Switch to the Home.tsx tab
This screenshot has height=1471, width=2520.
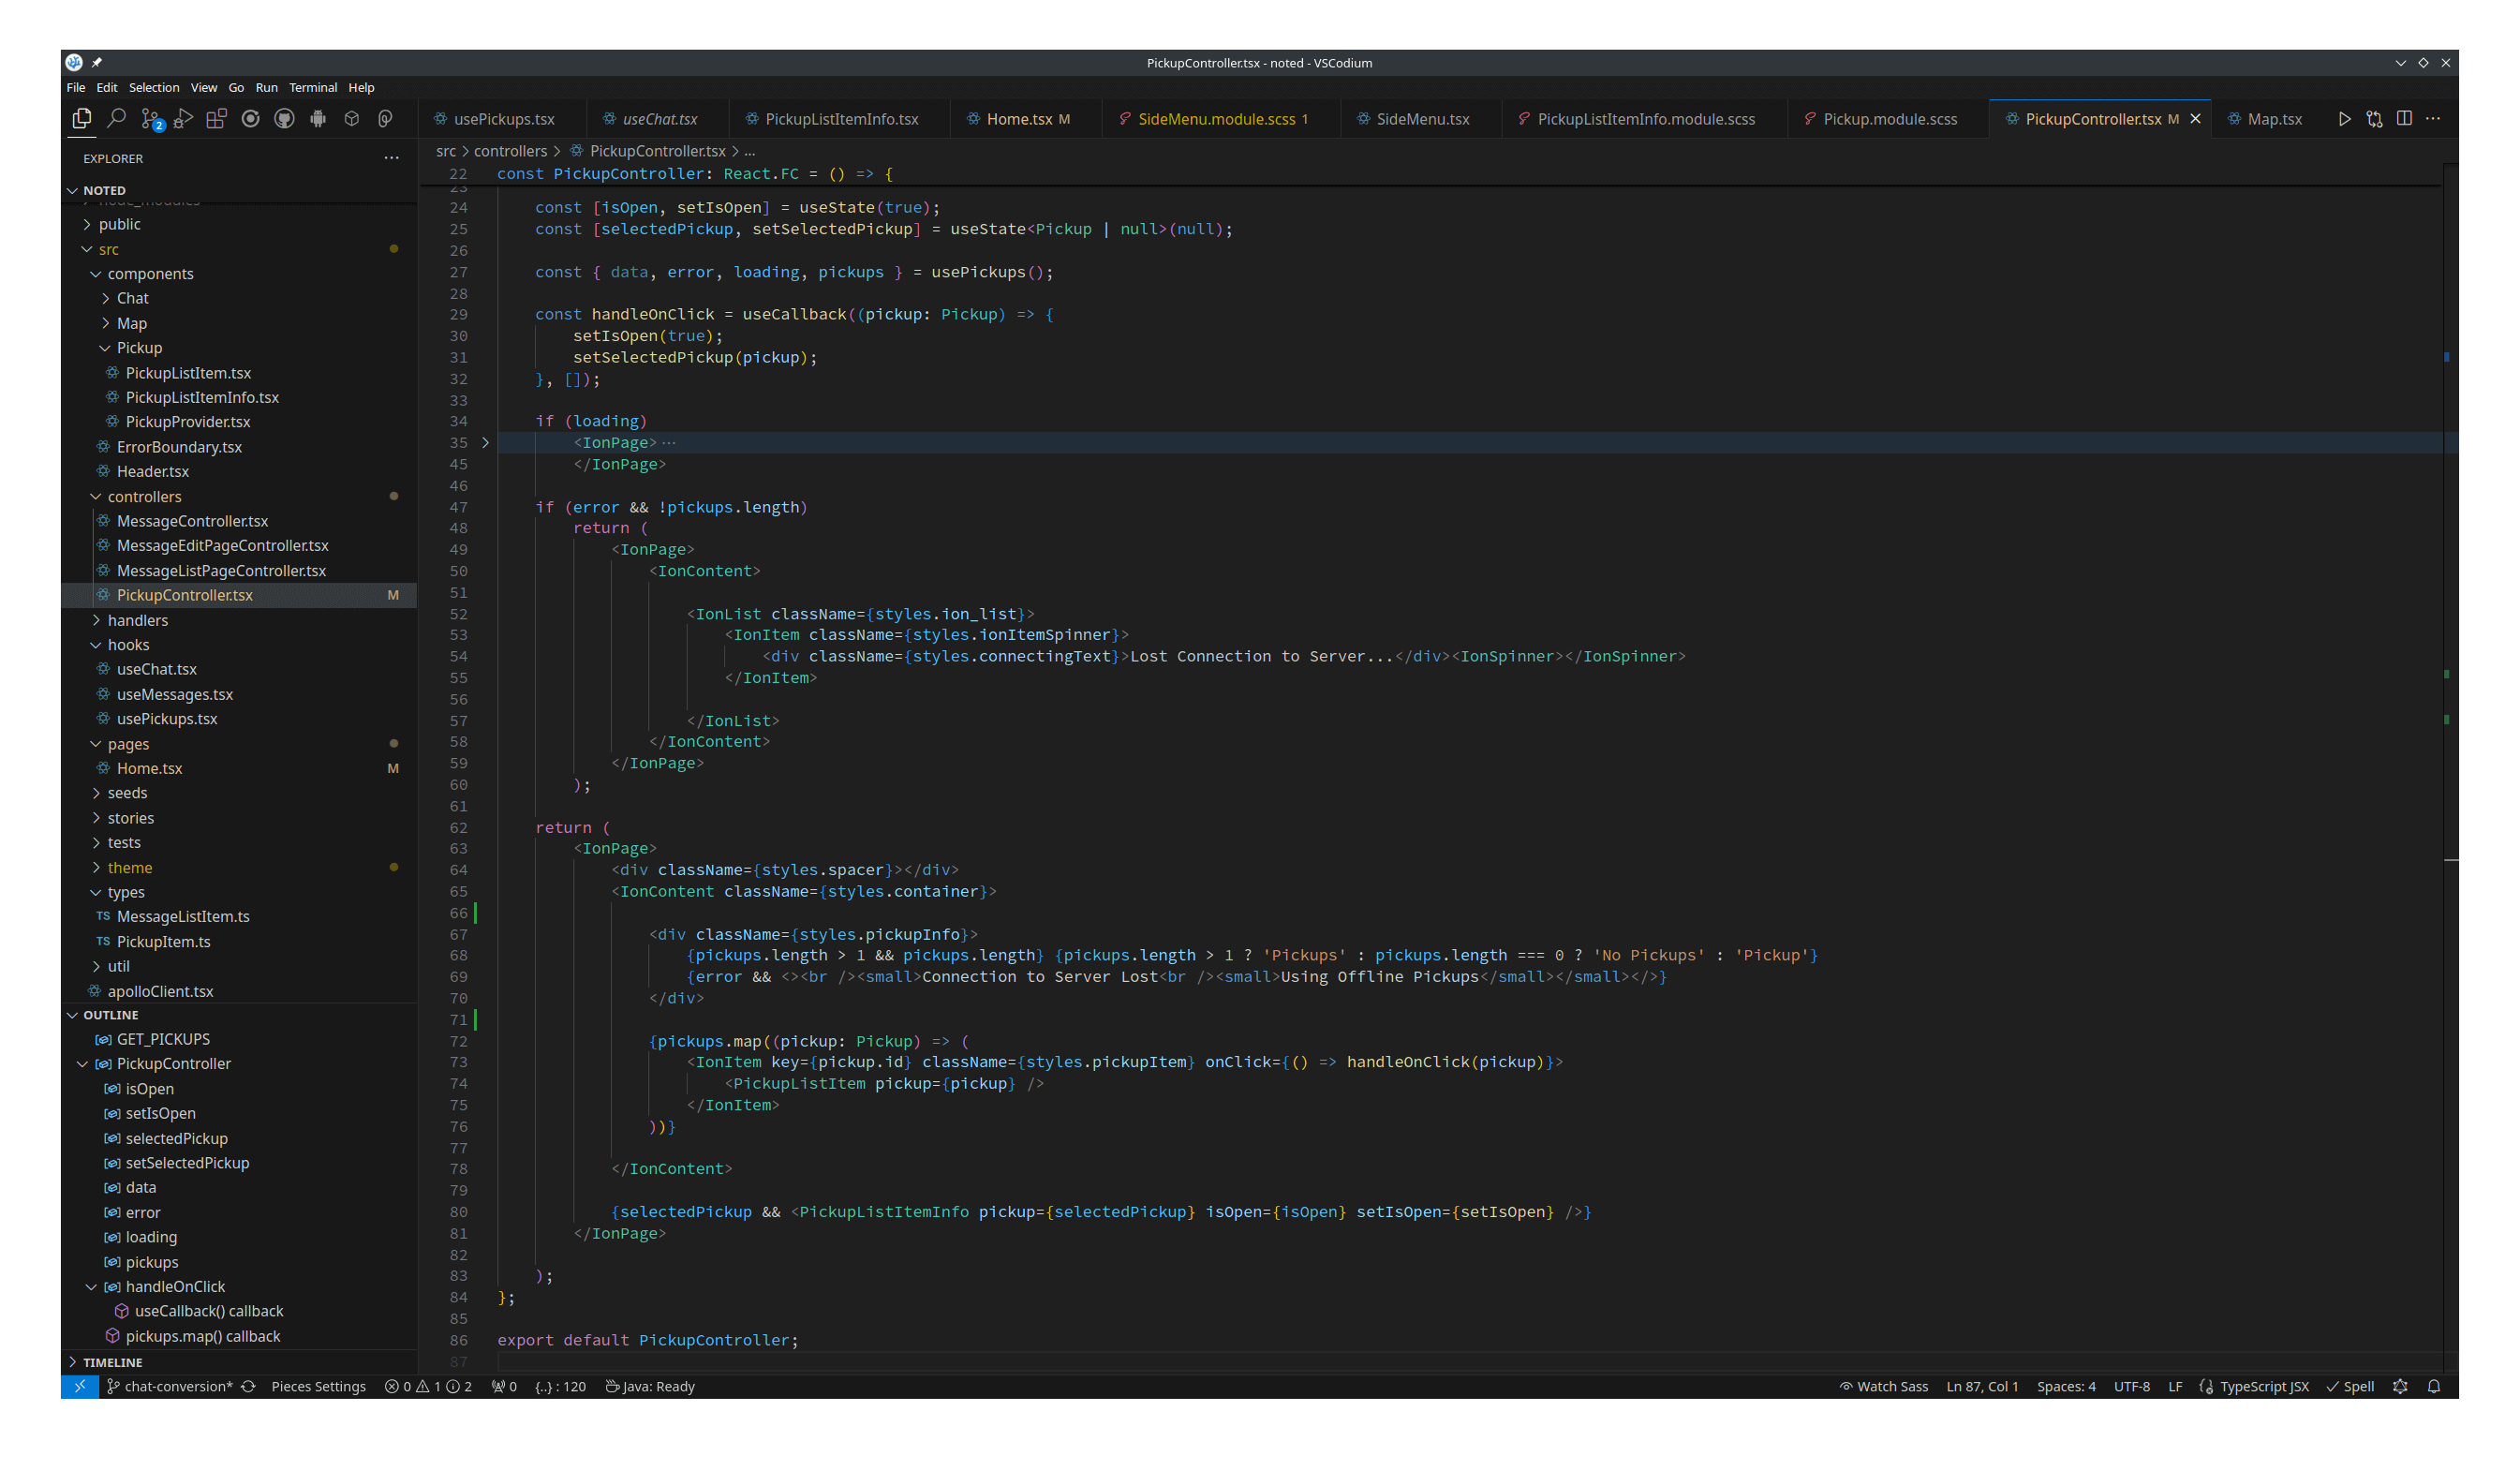pos(1020,118)
